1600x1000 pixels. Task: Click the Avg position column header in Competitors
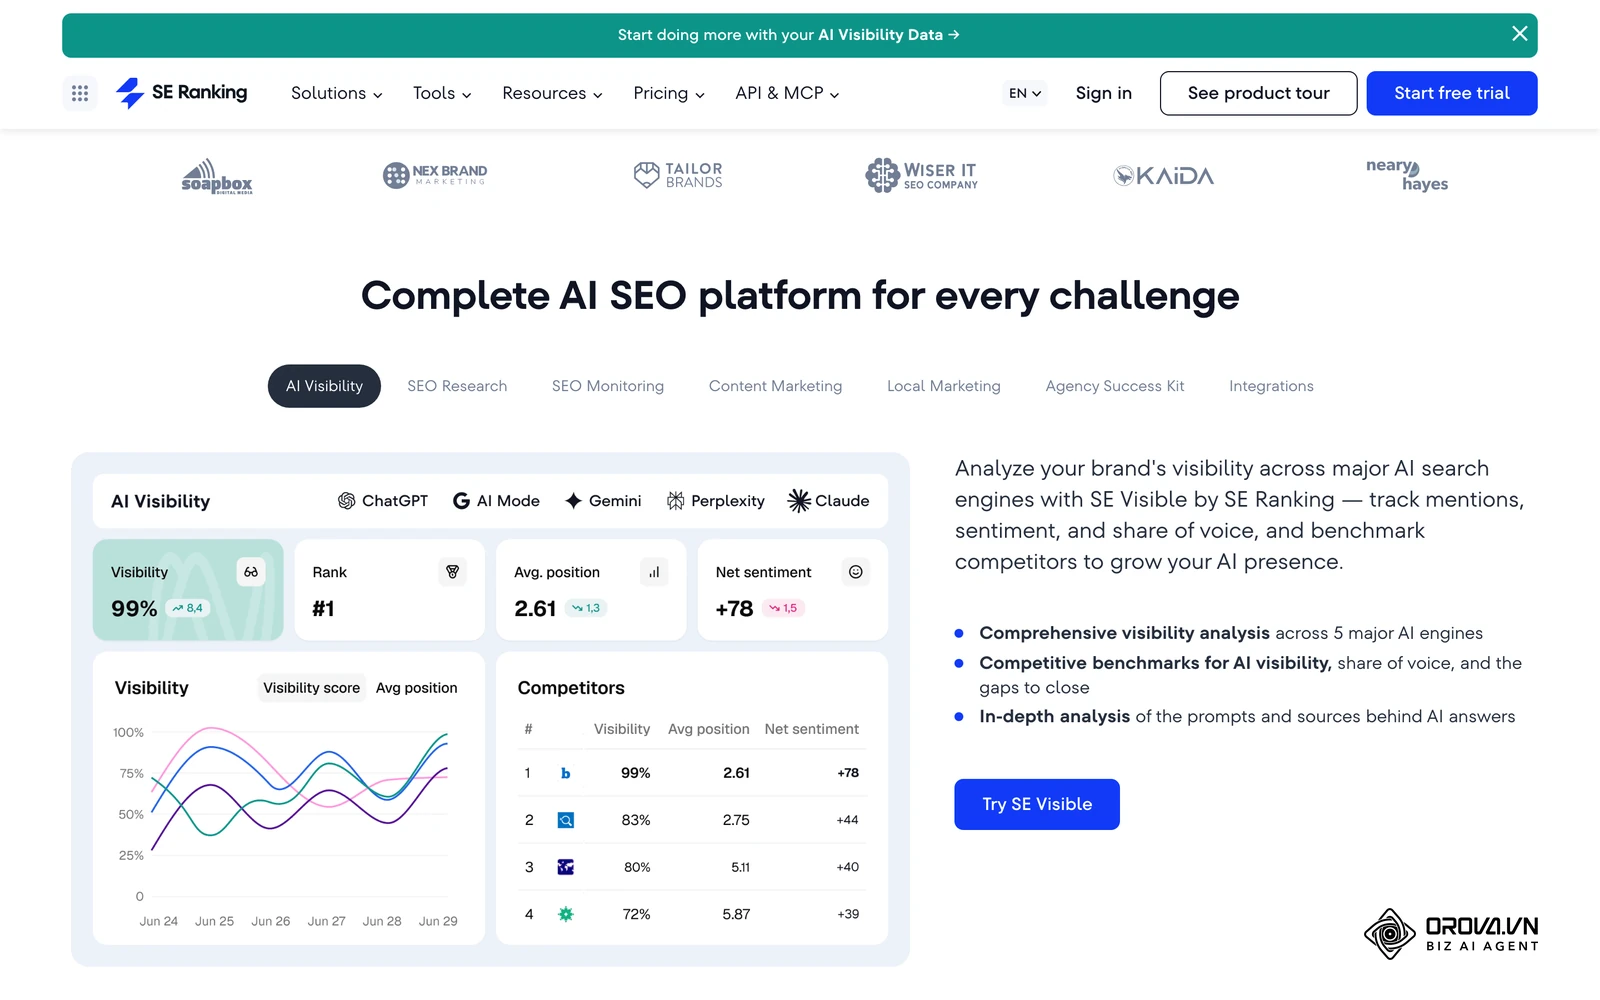click(708, 729)
